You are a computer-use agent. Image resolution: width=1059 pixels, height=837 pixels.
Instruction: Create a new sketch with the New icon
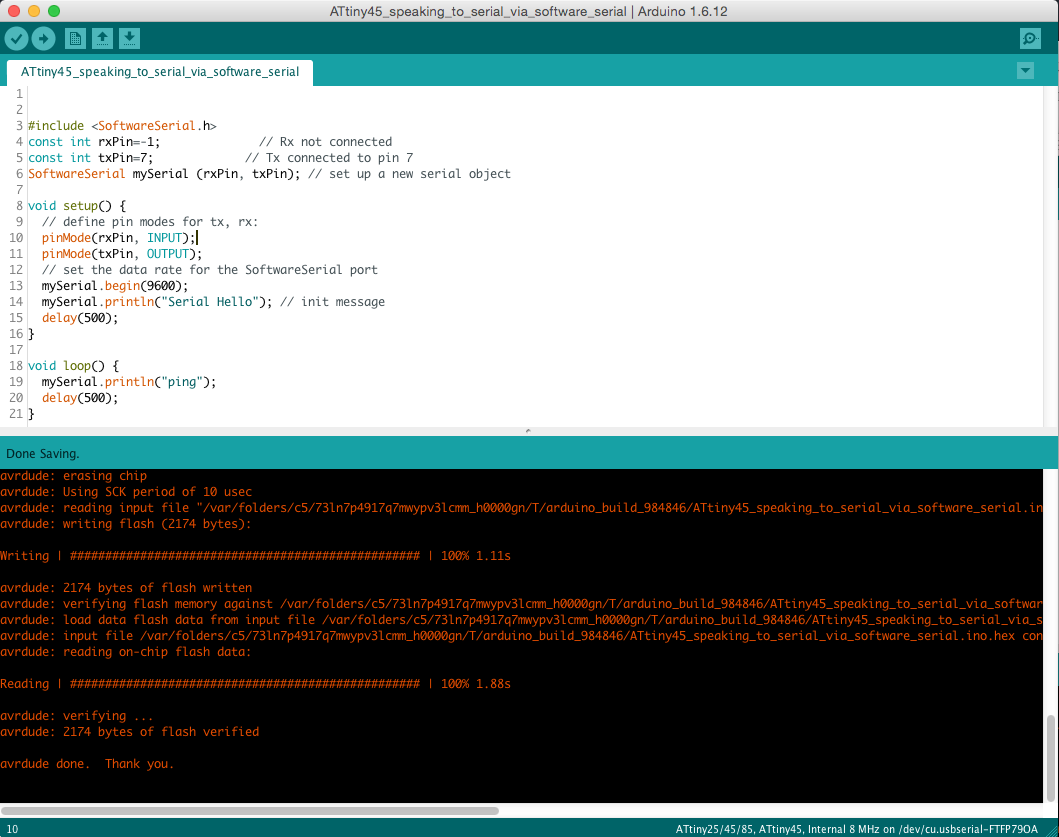(75, 39)
